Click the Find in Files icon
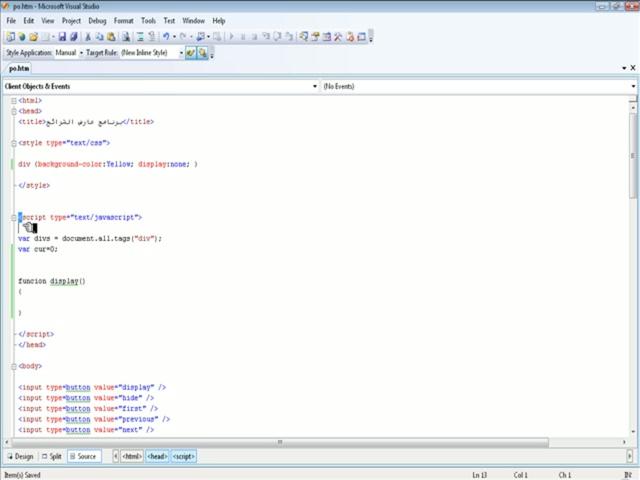The height and width of the screenshot is (480, 640). 126,37
